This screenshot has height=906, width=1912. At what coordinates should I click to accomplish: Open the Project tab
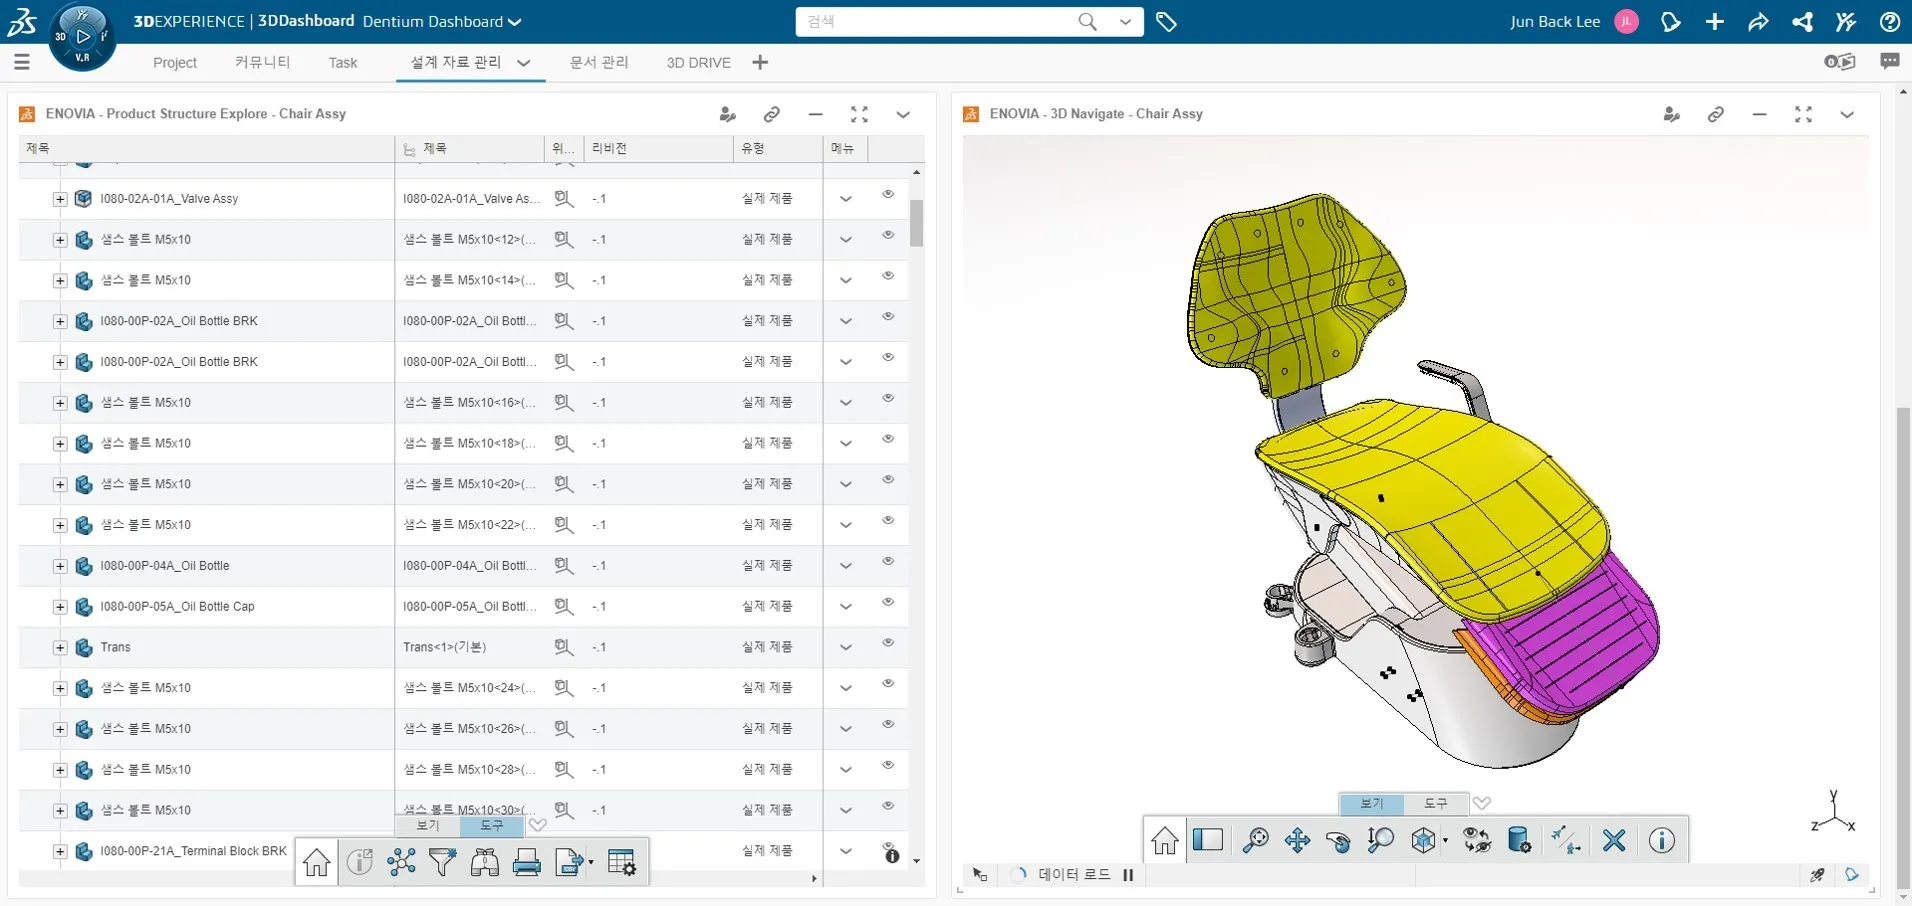pos(175,63)
